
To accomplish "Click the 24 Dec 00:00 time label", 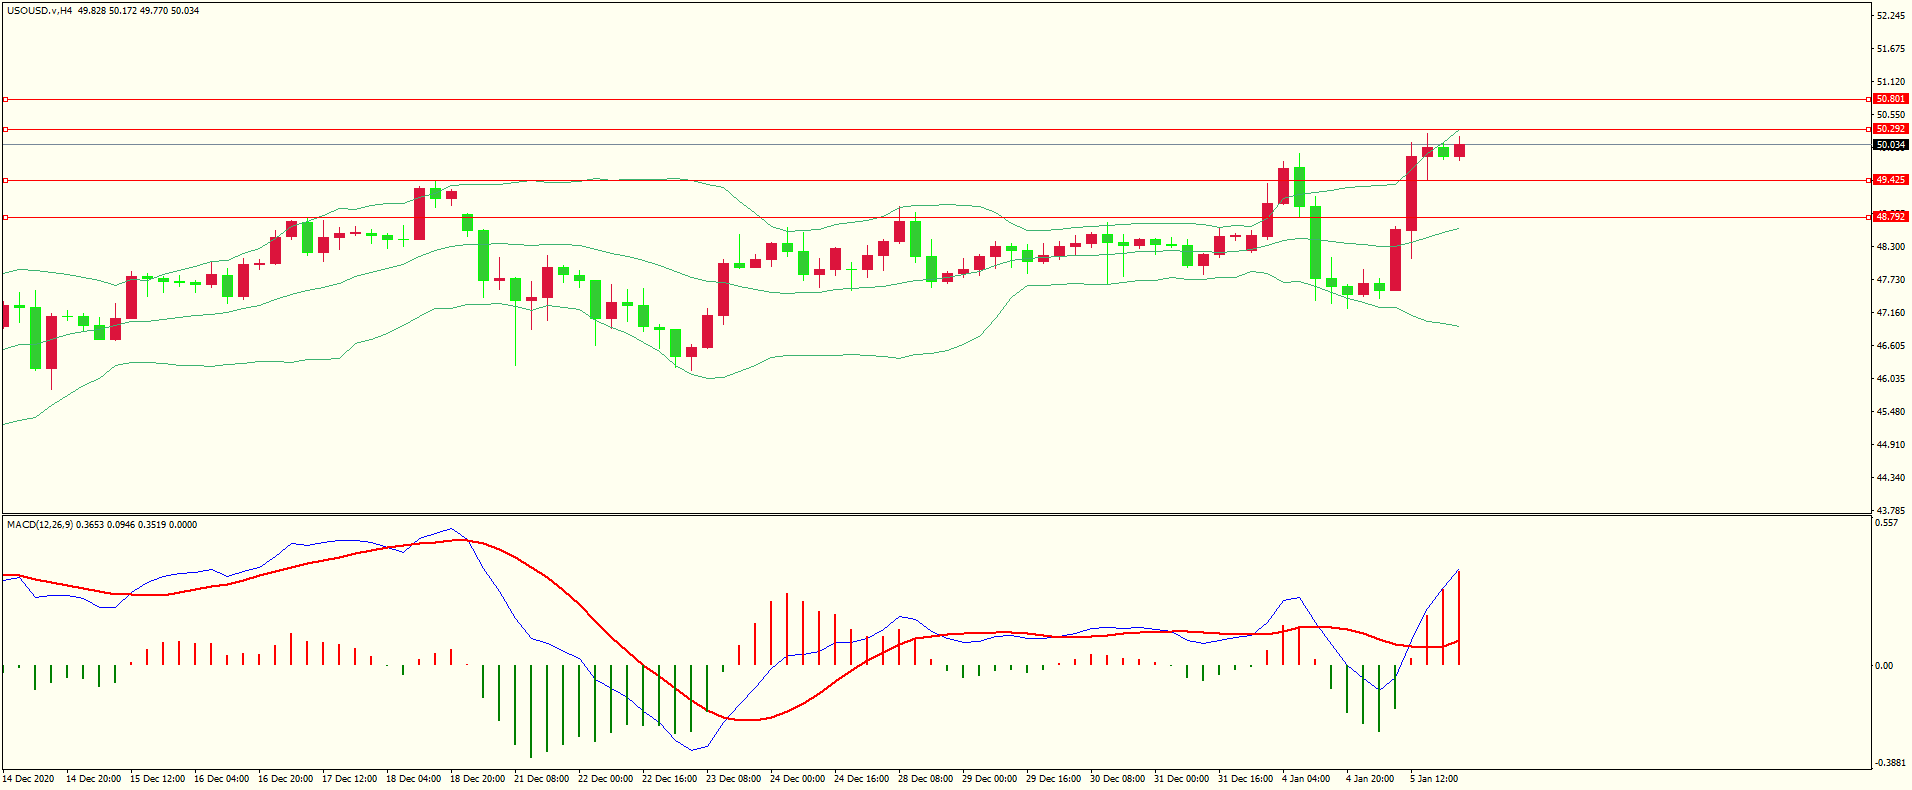I will [x=798, y=779].
